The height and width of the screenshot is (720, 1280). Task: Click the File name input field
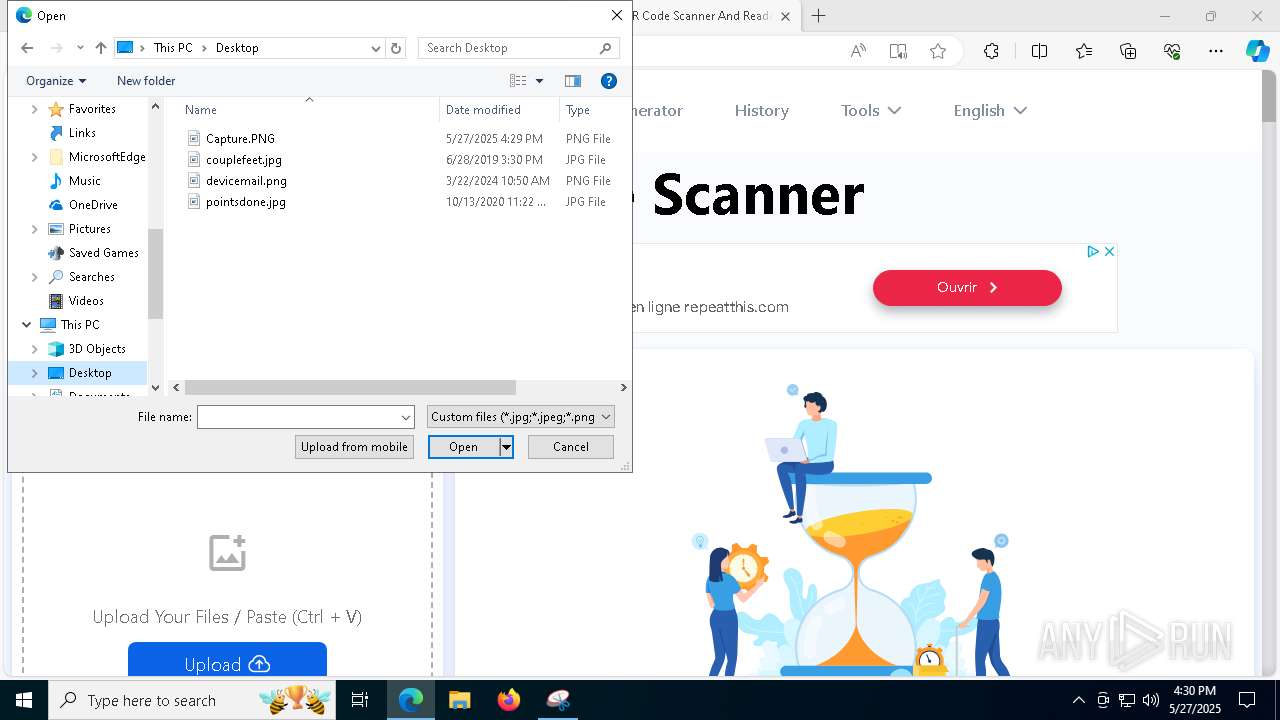tap(298, 417)
